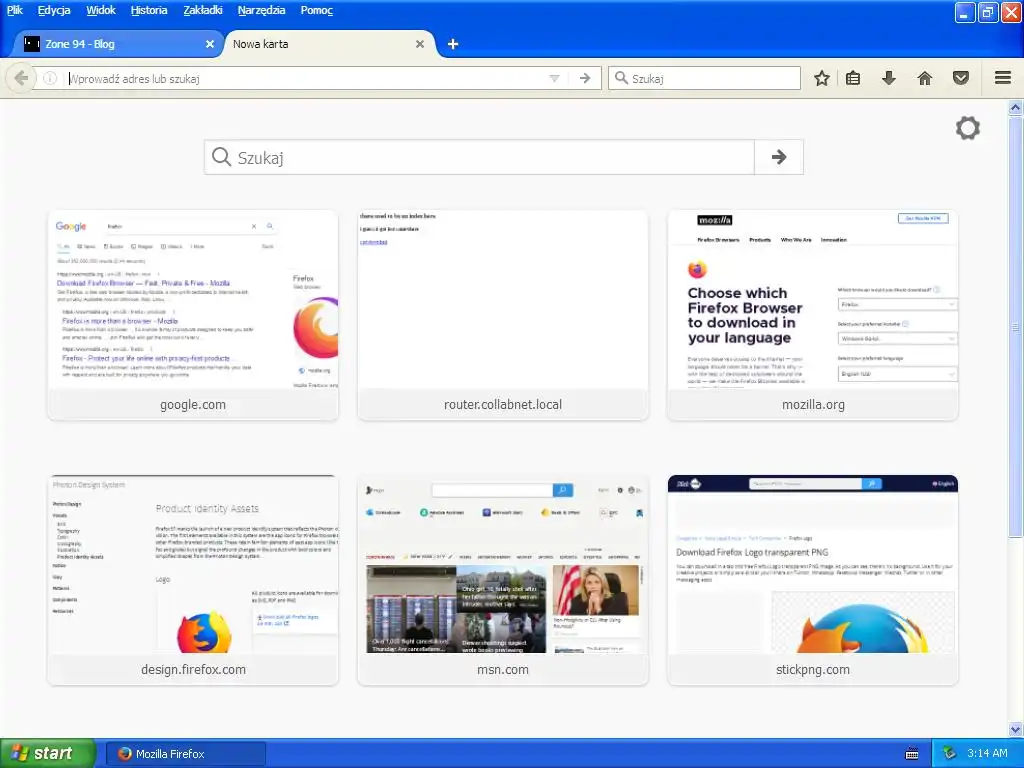Open the Narzędzia menu
Screen dimensions: 1024x768
point(261,10)
